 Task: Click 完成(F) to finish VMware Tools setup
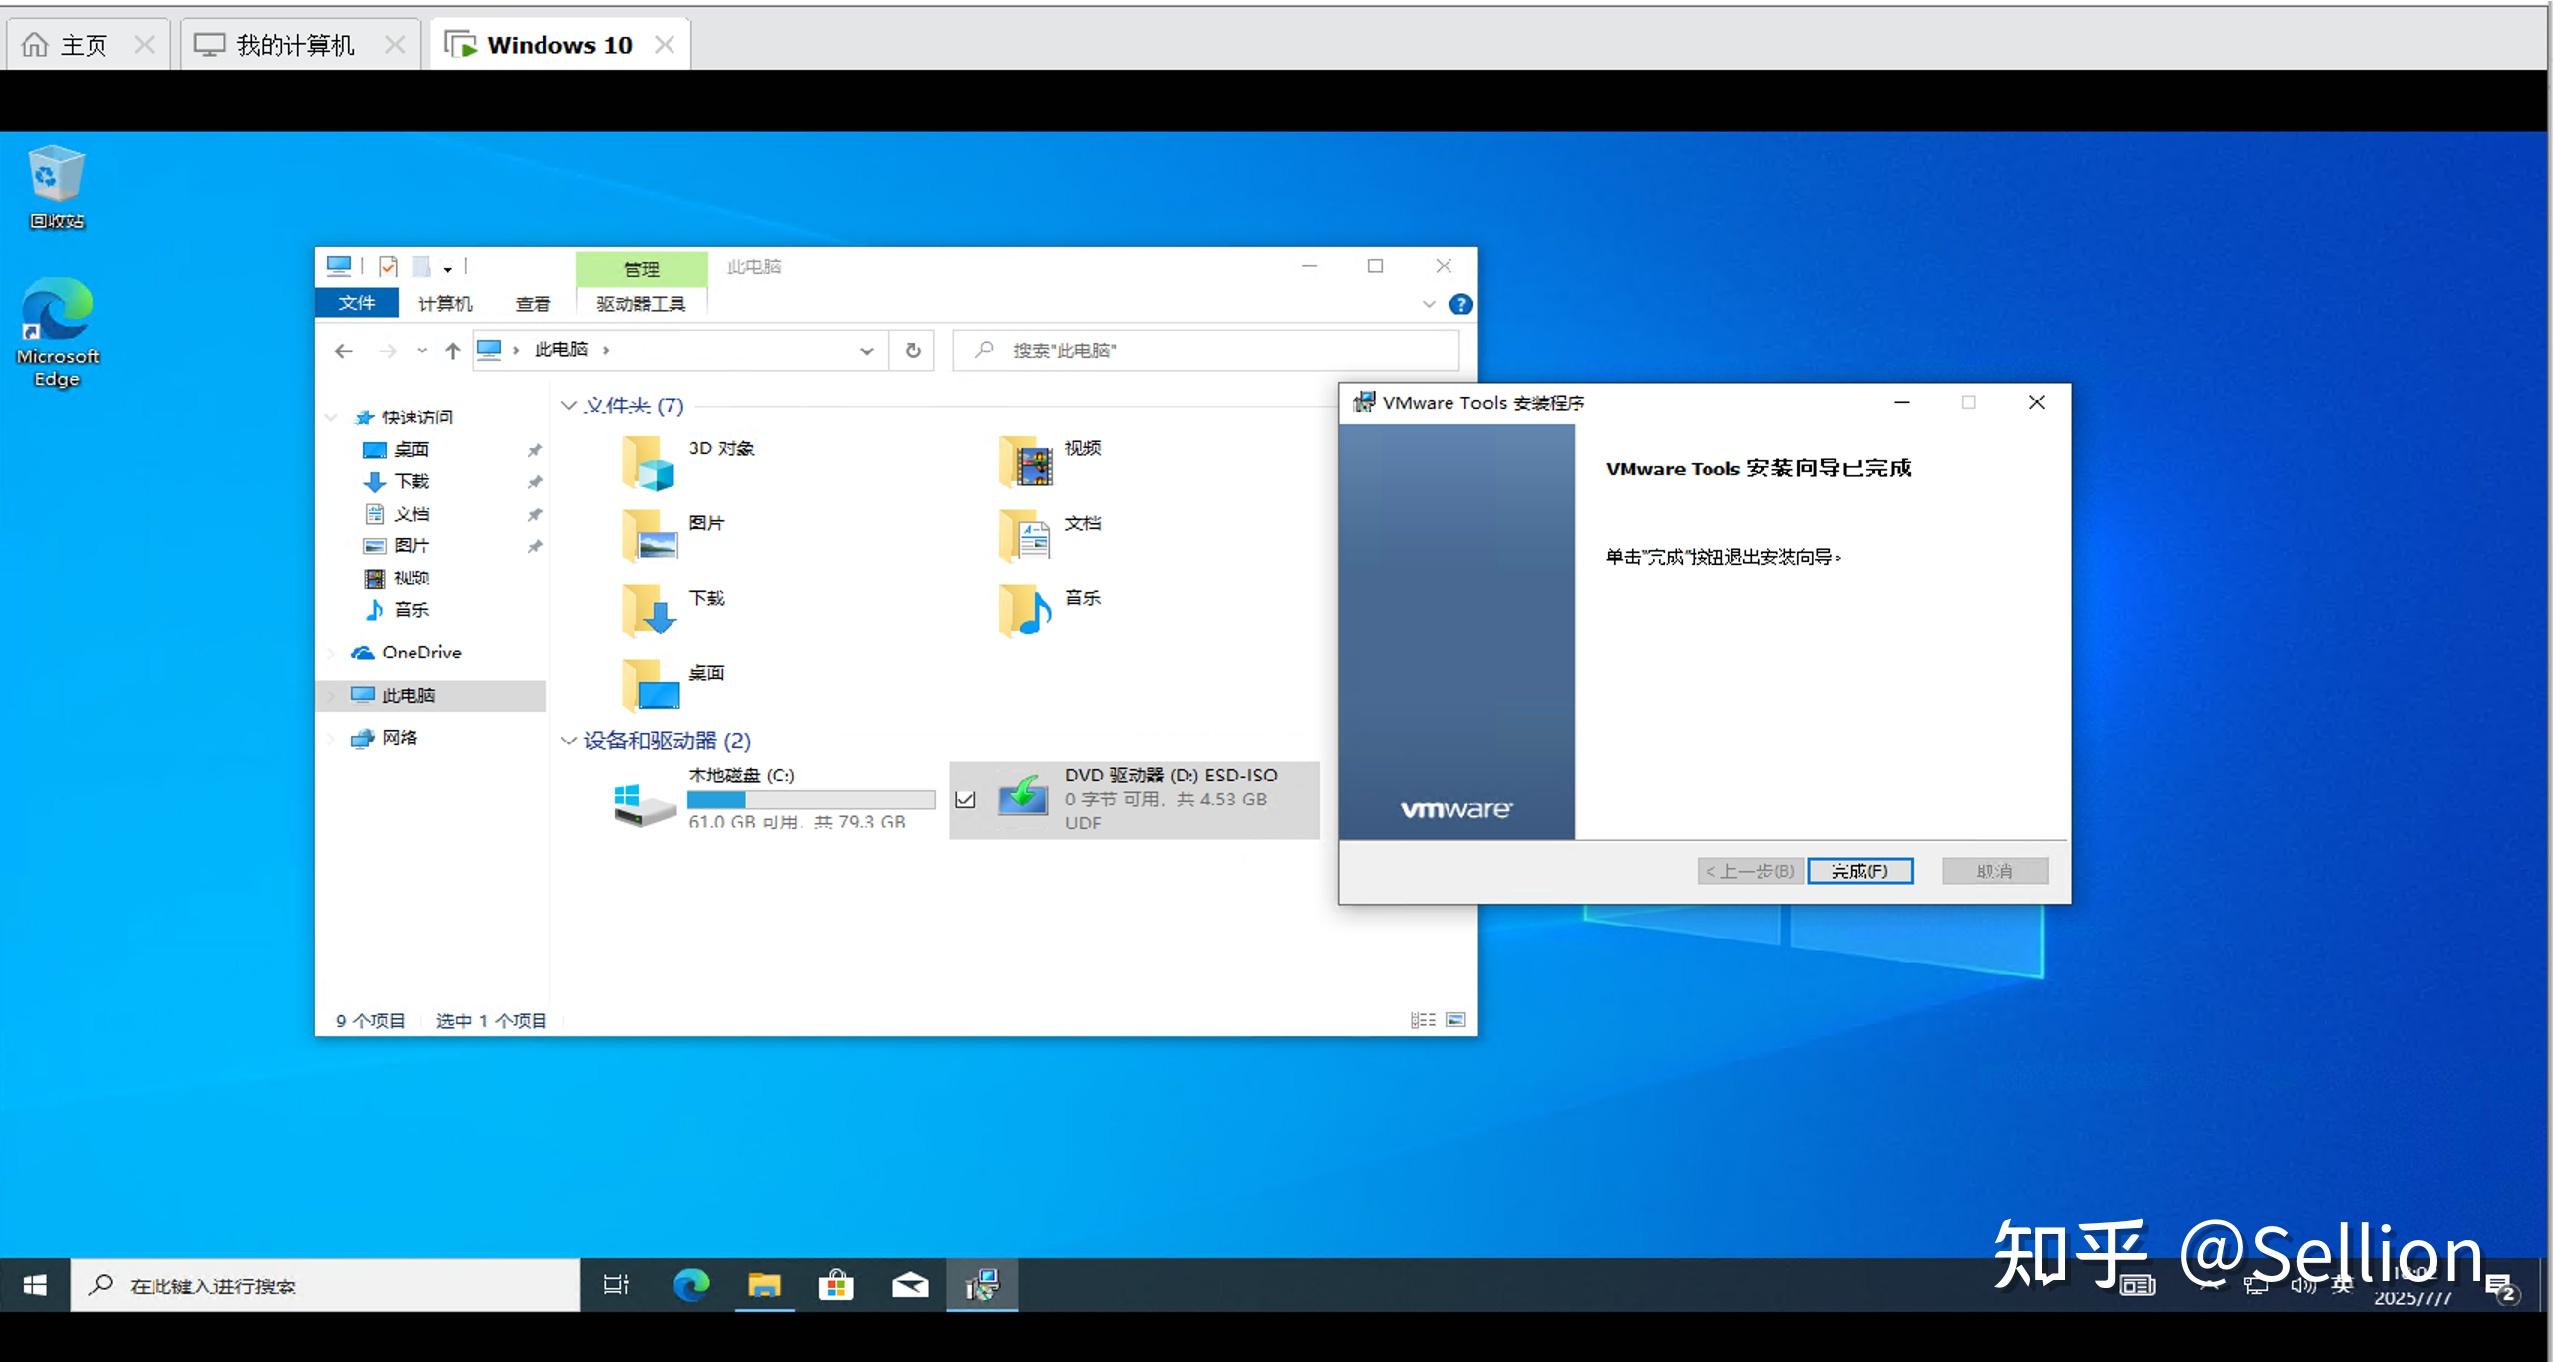(x=1860, y=871)
